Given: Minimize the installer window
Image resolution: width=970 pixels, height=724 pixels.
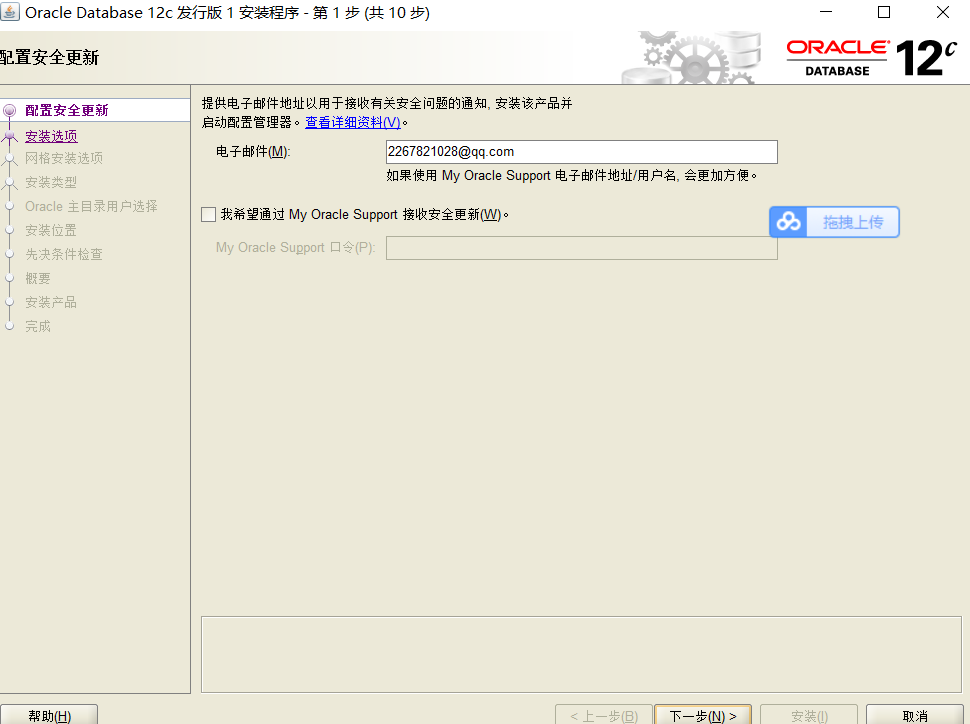Looking at the screenshot, I should coord(826,12).
